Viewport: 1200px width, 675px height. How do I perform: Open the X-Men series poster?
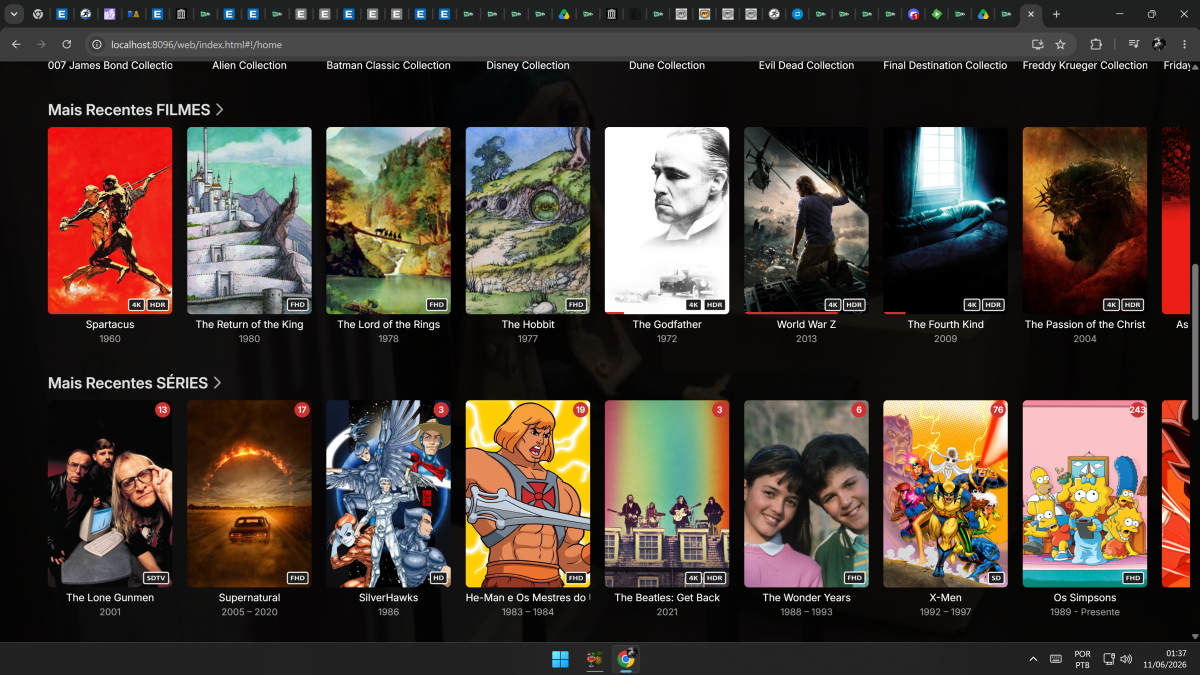point(945,494)
